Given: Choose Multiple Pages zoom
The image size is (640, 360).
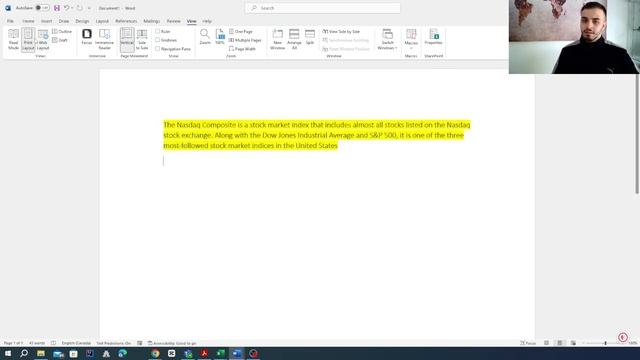Looking at the screenshot, I should pos(245,40).
